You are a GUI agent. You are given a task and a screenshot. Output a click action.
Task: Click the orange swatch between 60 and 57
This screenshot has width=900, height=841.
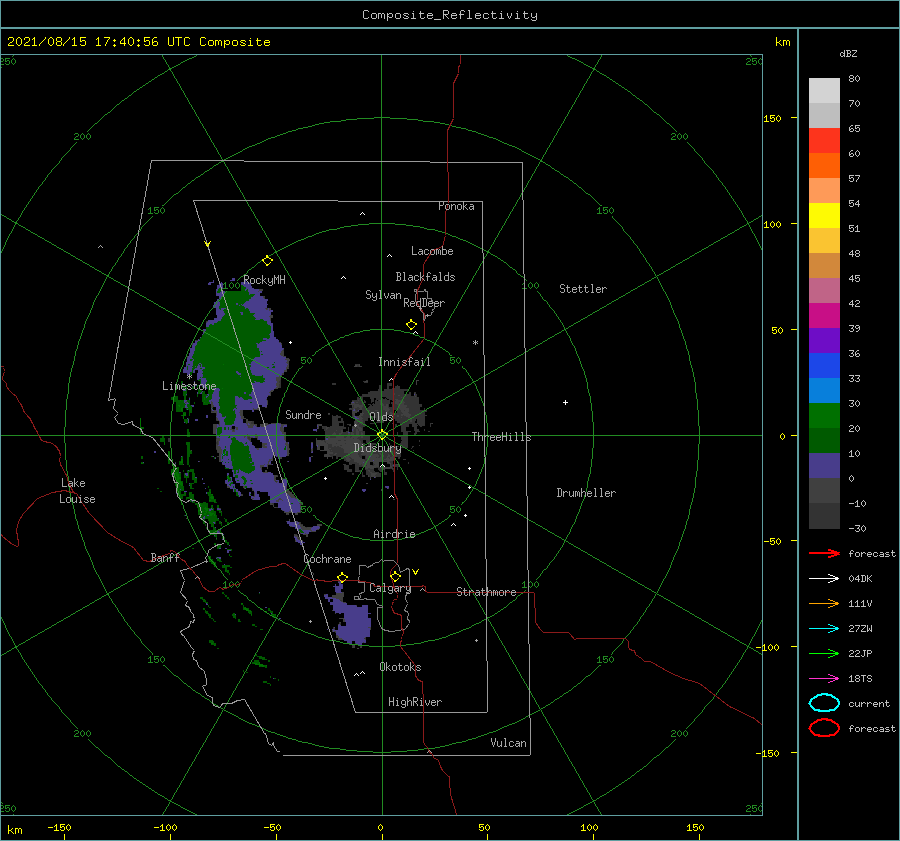pos(824,165)
